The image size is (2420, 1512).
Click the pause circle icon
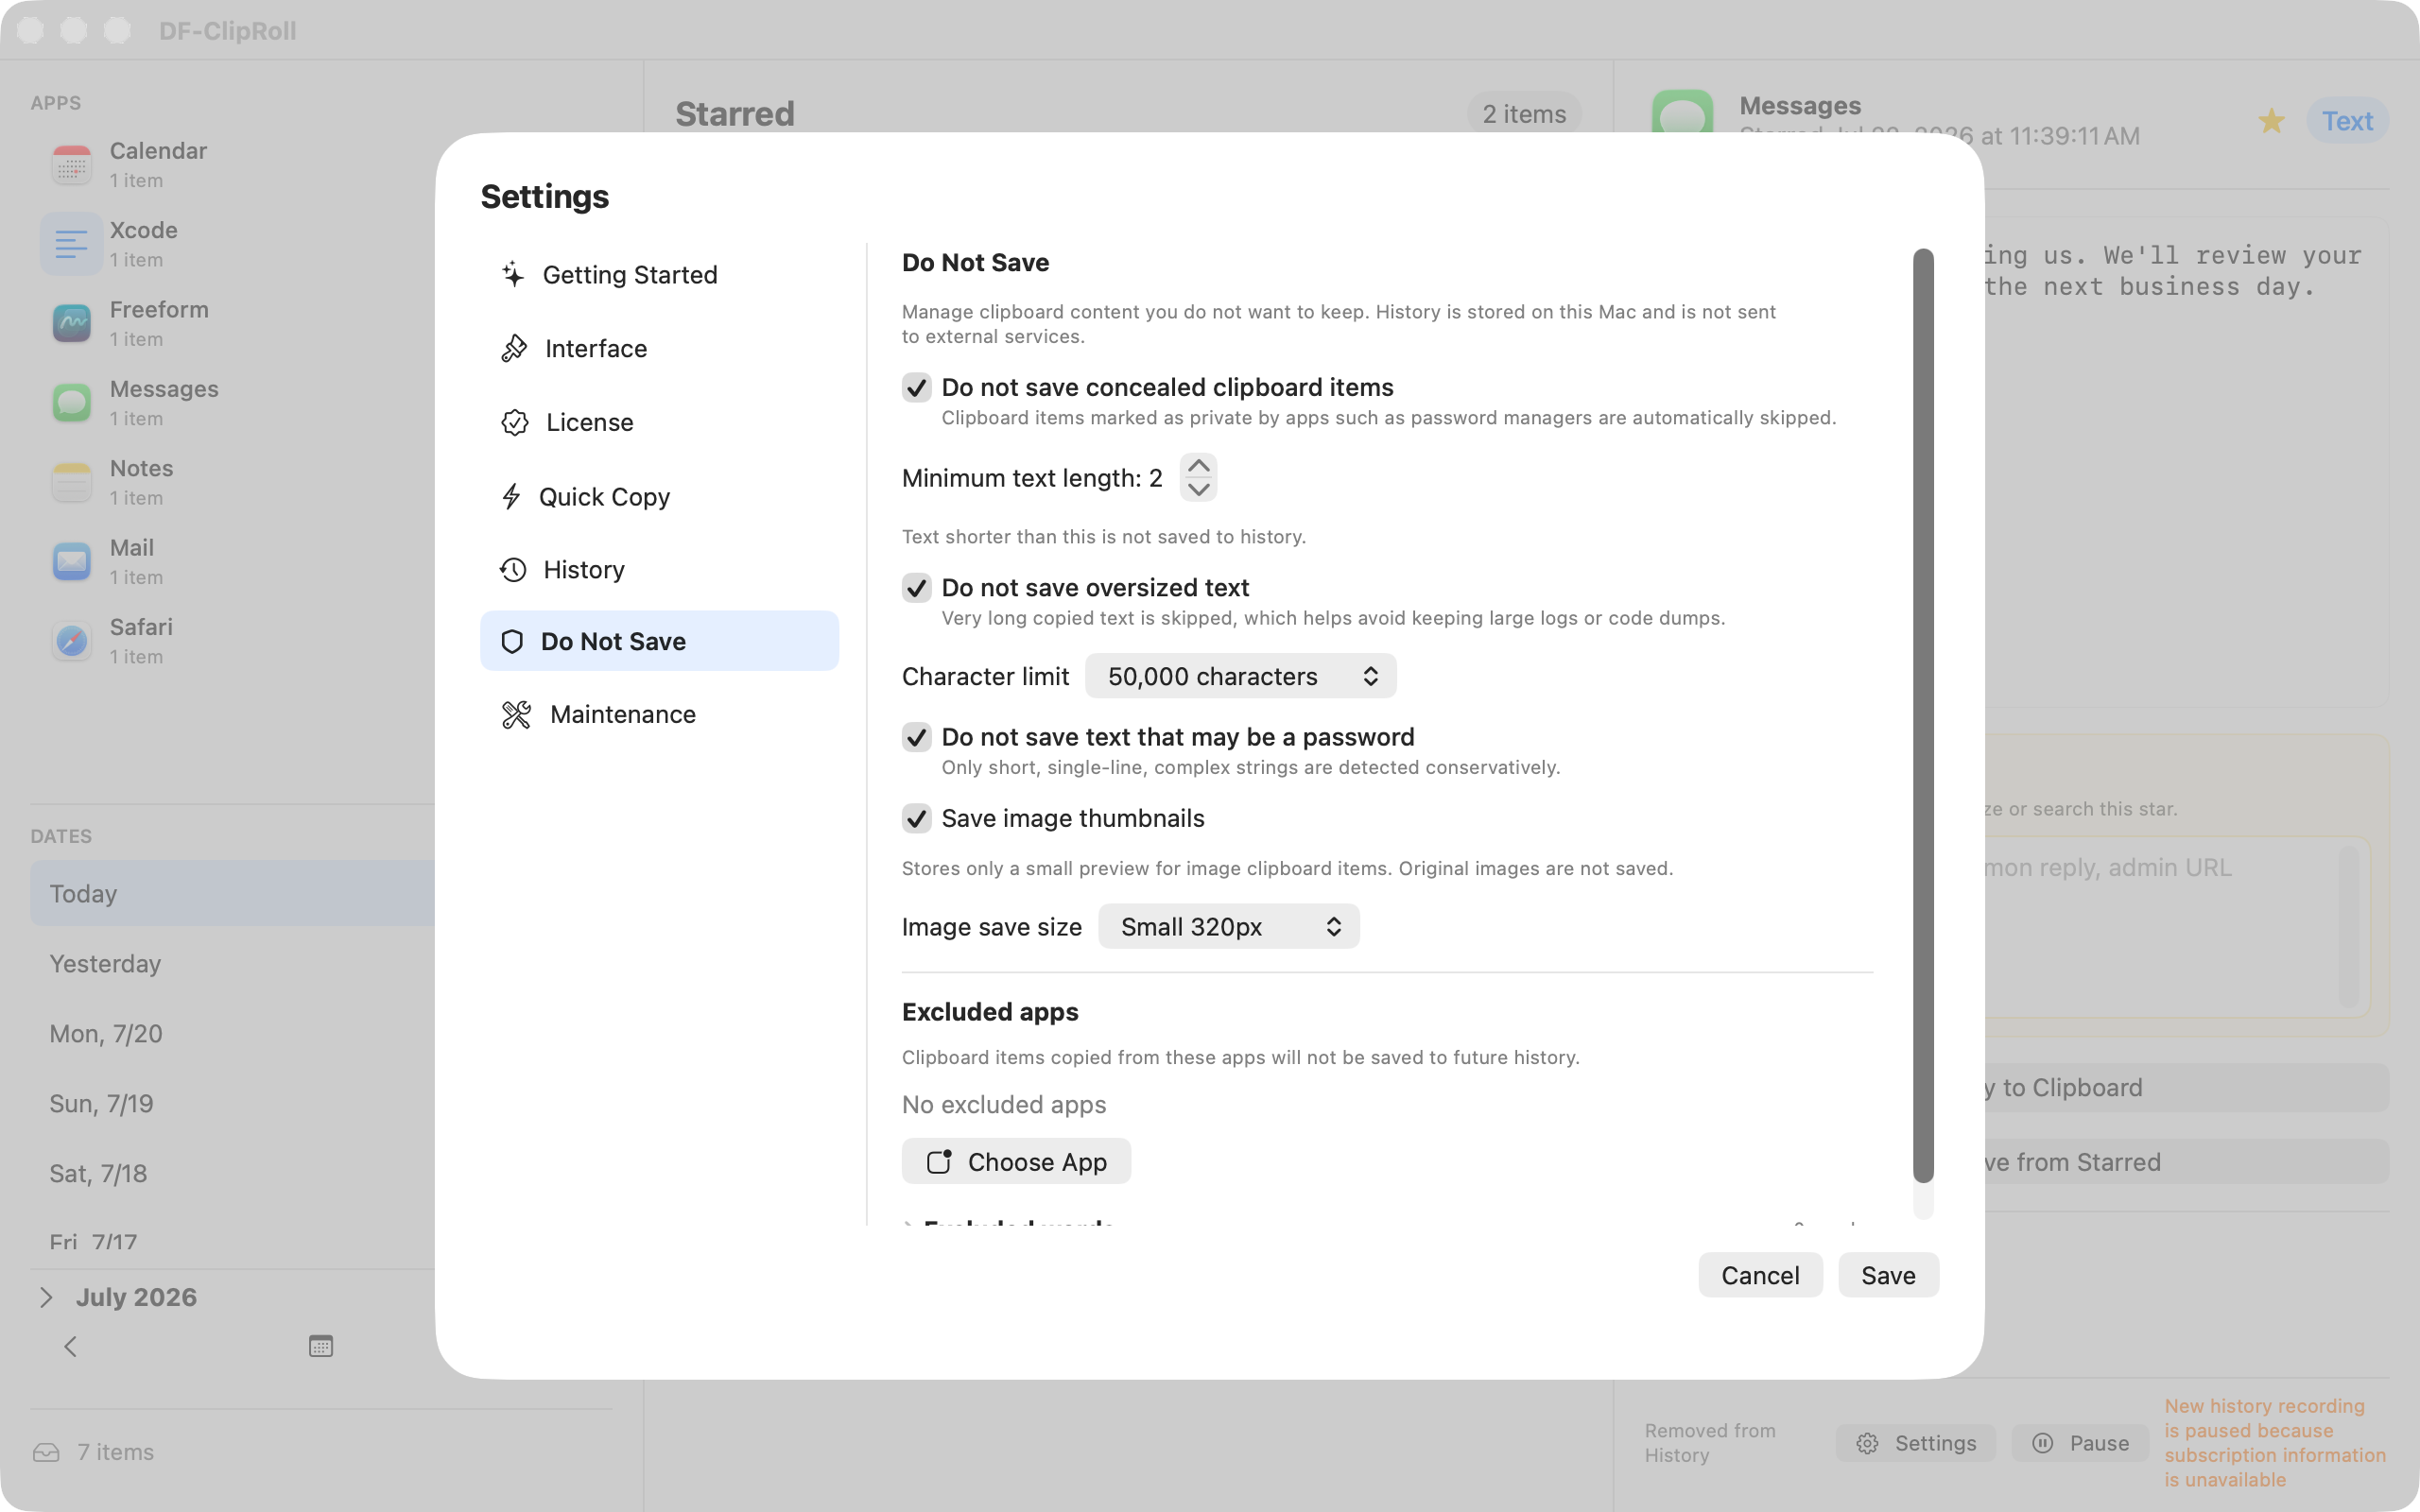coord(2043,1443)
